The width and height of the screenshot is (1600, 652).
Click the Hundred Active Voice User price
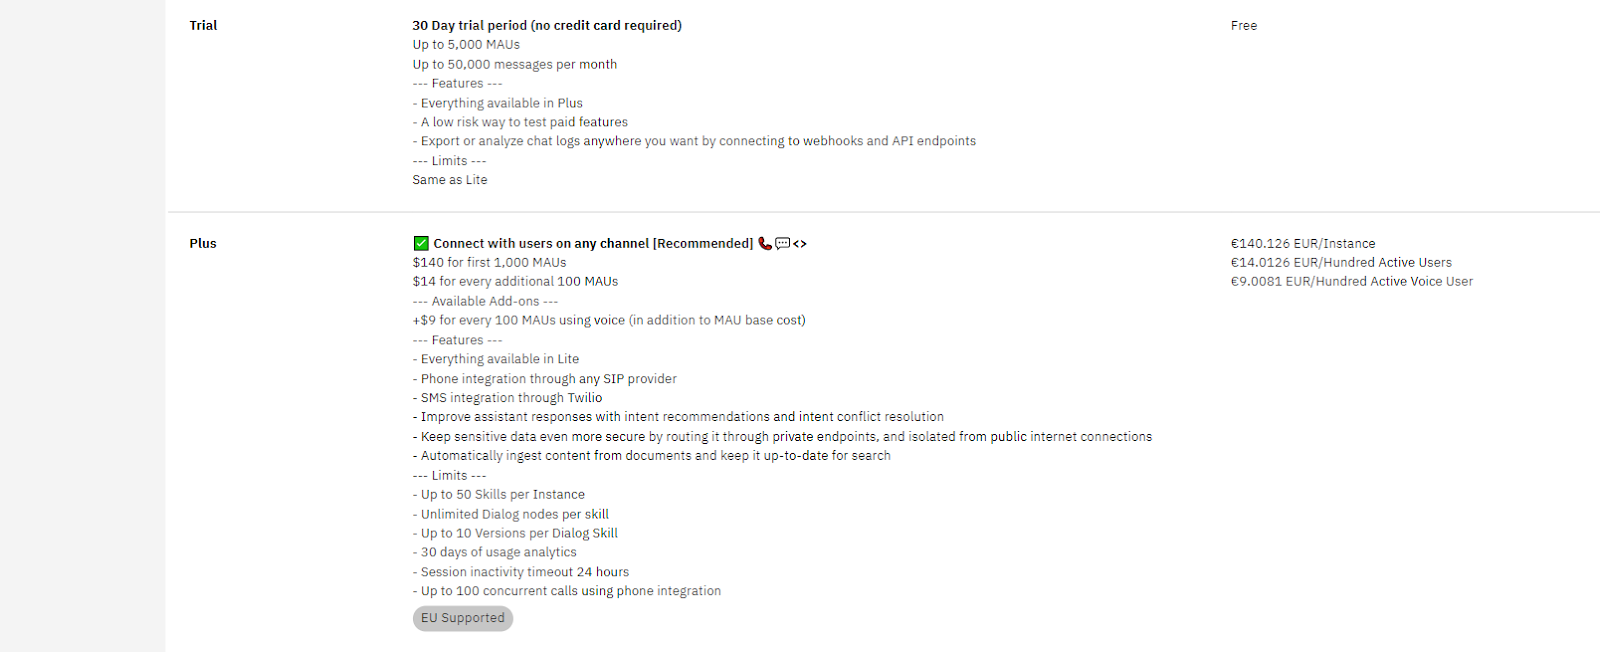point(1351,281)
